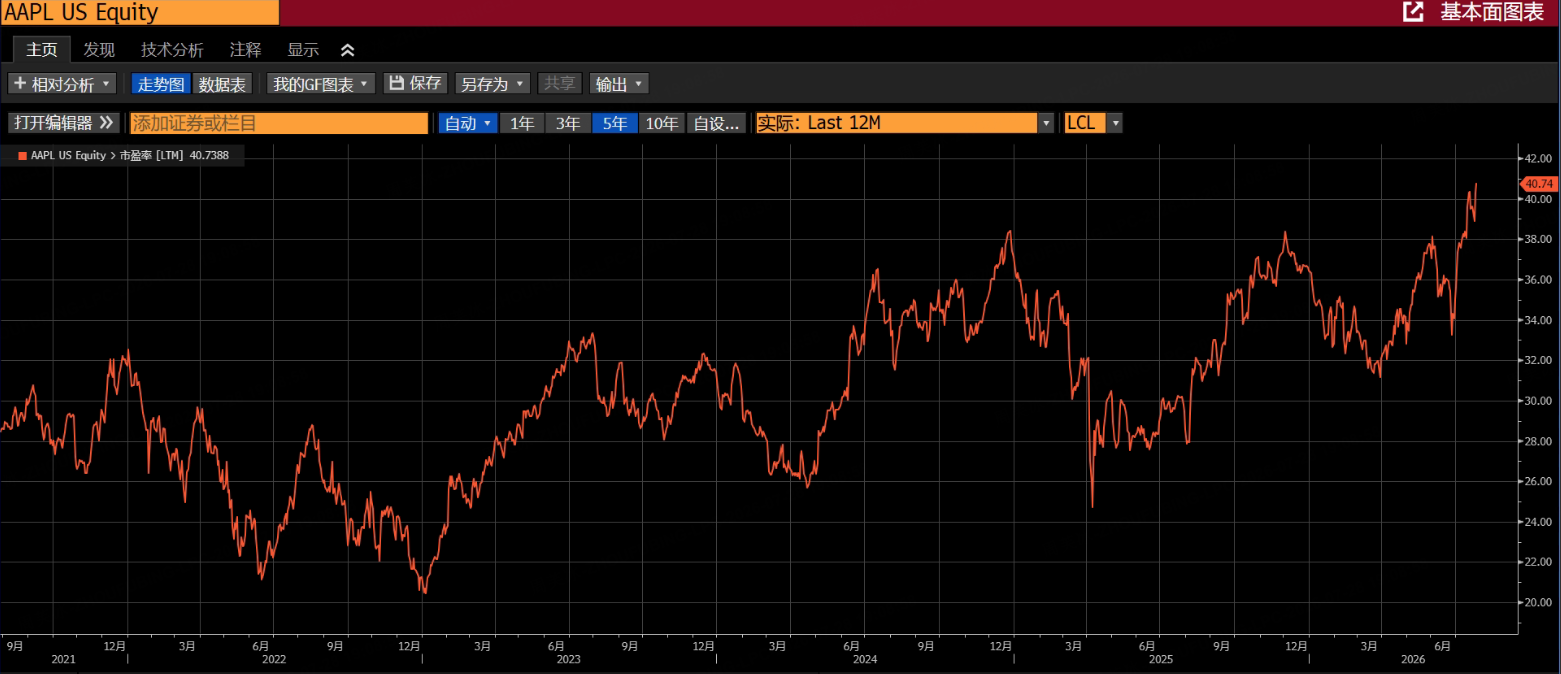Click the 2023 year label on axis
This screenshot has height=674, width=1561.
coord(568,660)
